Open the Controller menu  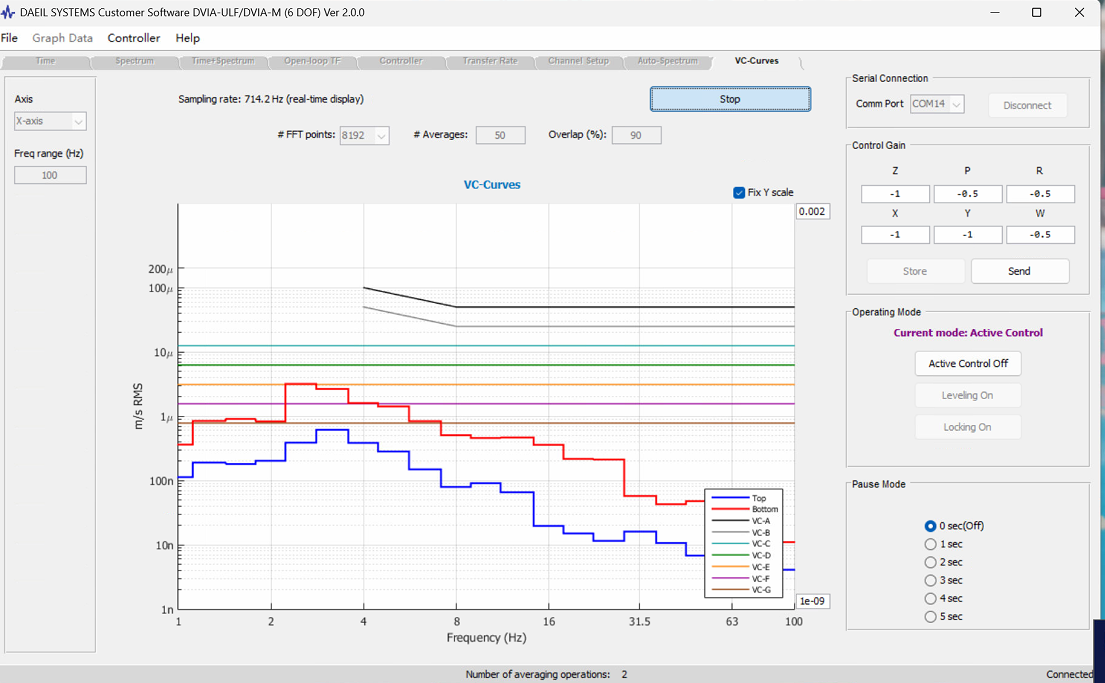(x=134, y=38)
